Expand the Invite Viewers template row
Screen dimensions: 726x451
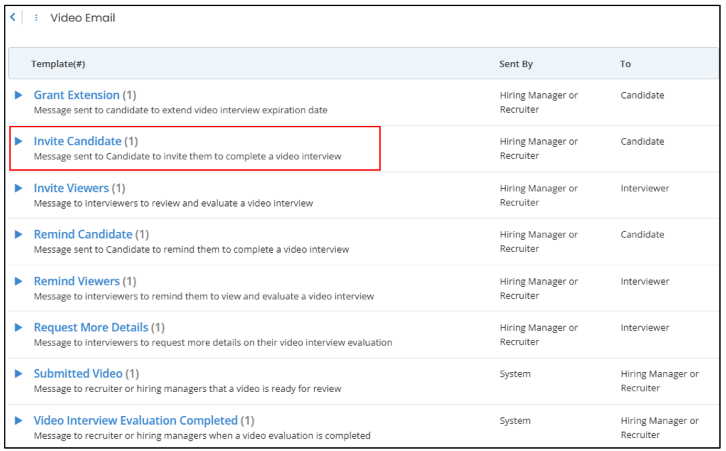click(19, 188)
